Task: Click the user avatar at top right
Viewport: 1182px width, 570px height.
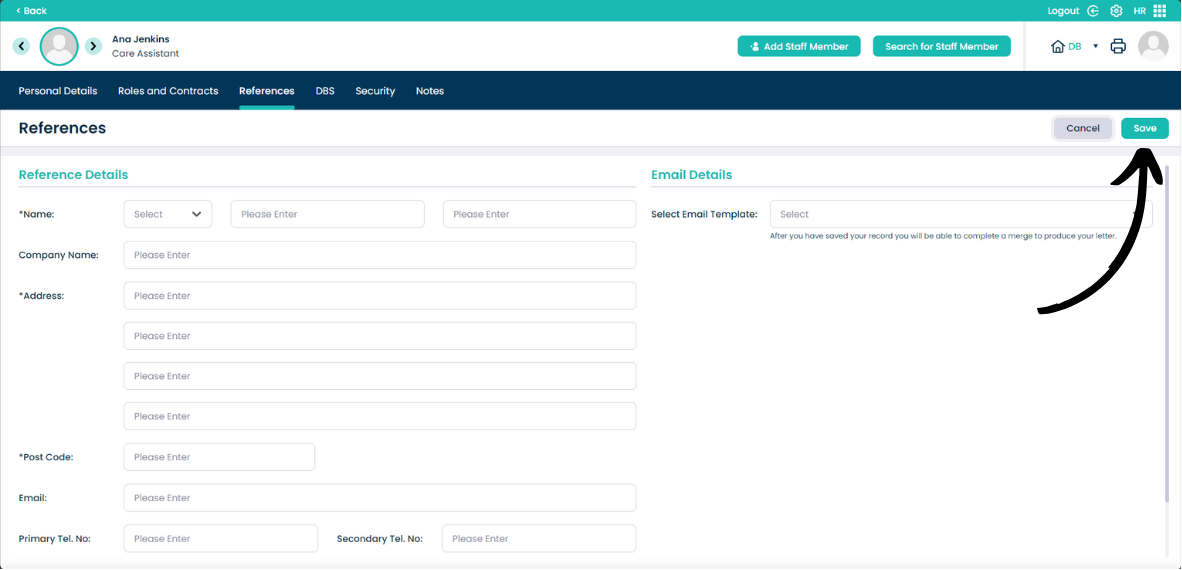Action: tap(1153, 46)
